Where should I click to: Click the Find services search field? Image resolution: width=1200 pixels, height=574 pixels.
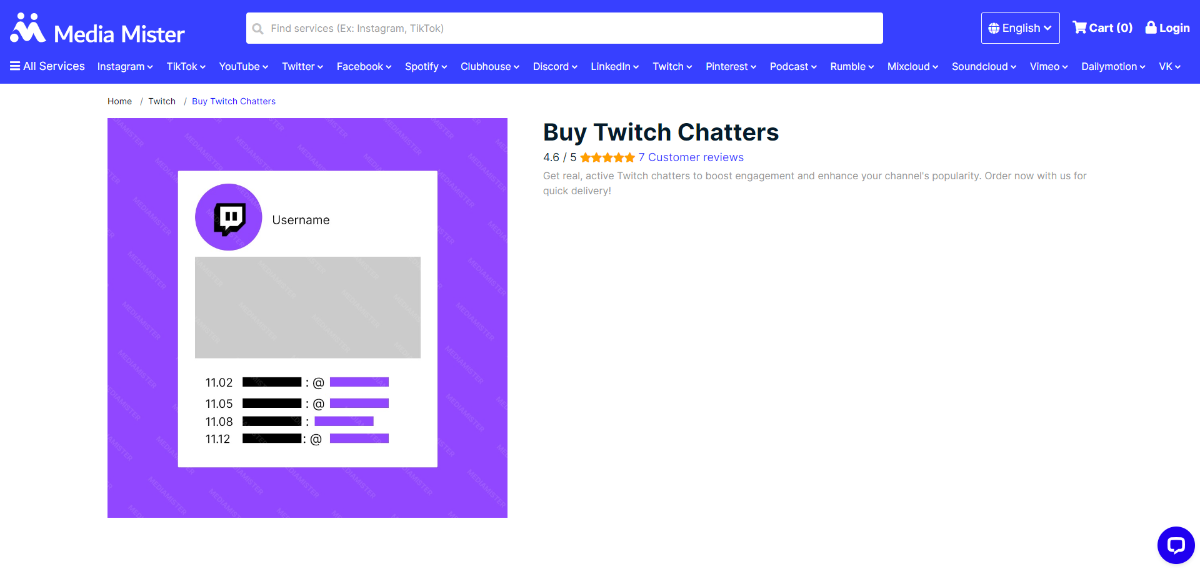coord(564,28)
